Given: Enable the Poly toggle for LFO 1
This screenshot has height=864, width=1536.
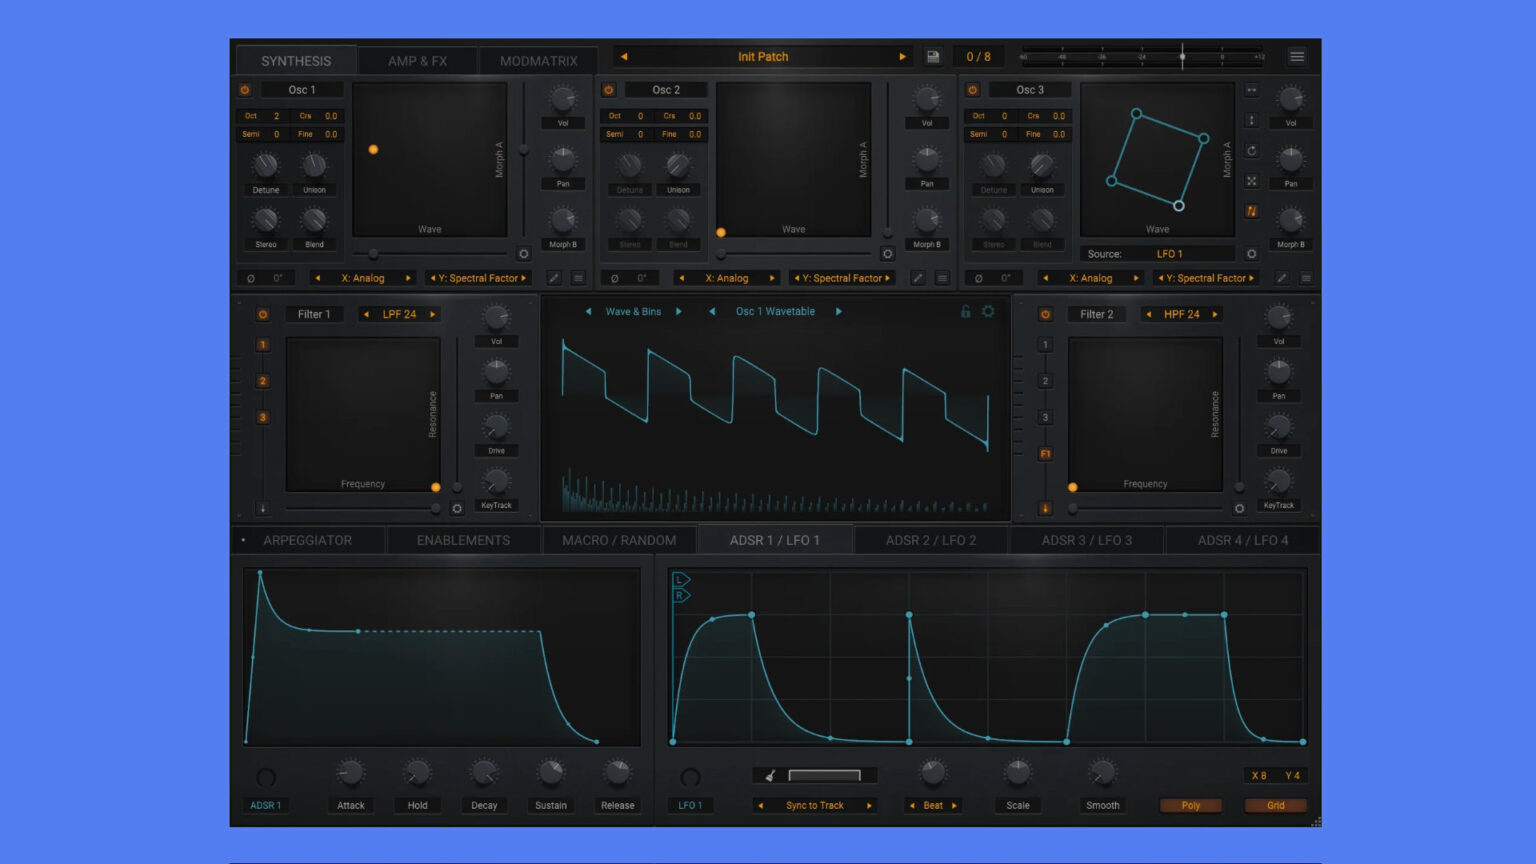Looking at the screenshot, I should pos(1190,805).
